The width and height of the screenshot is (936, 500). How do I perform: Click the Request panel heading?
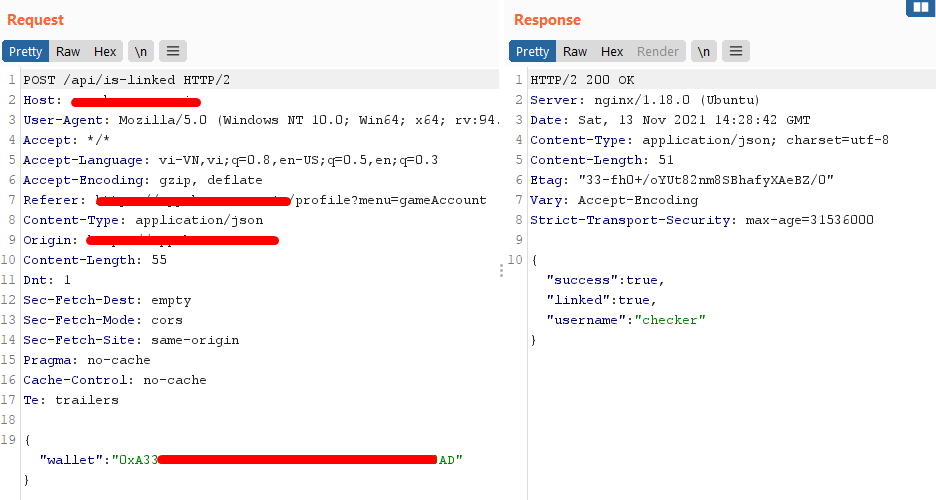[35, 20]
